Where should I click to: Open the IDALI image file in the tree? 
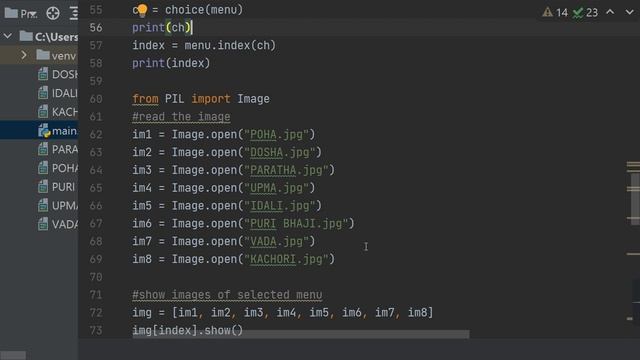click(64, 93)
